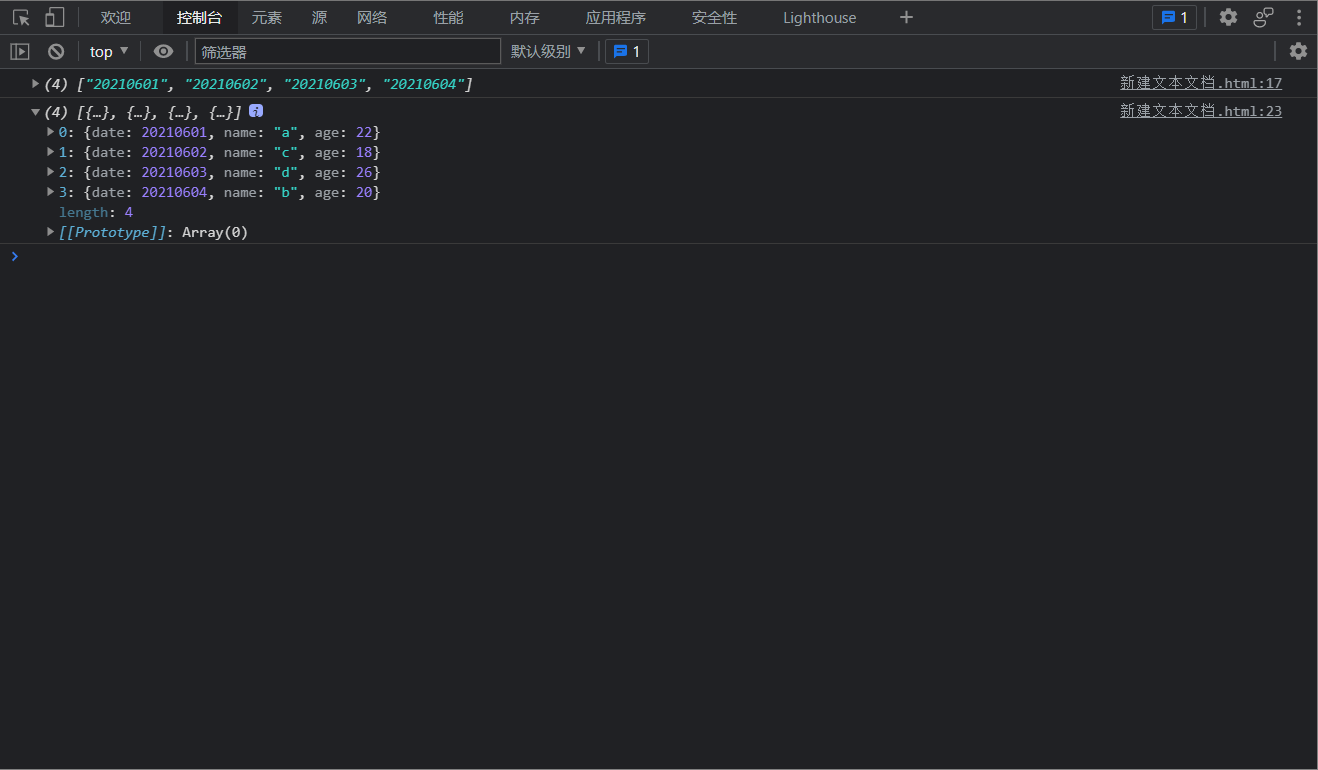The image size is (1318, 770).
Task: Click the "20210601" string value
Action: coord(126,84)
